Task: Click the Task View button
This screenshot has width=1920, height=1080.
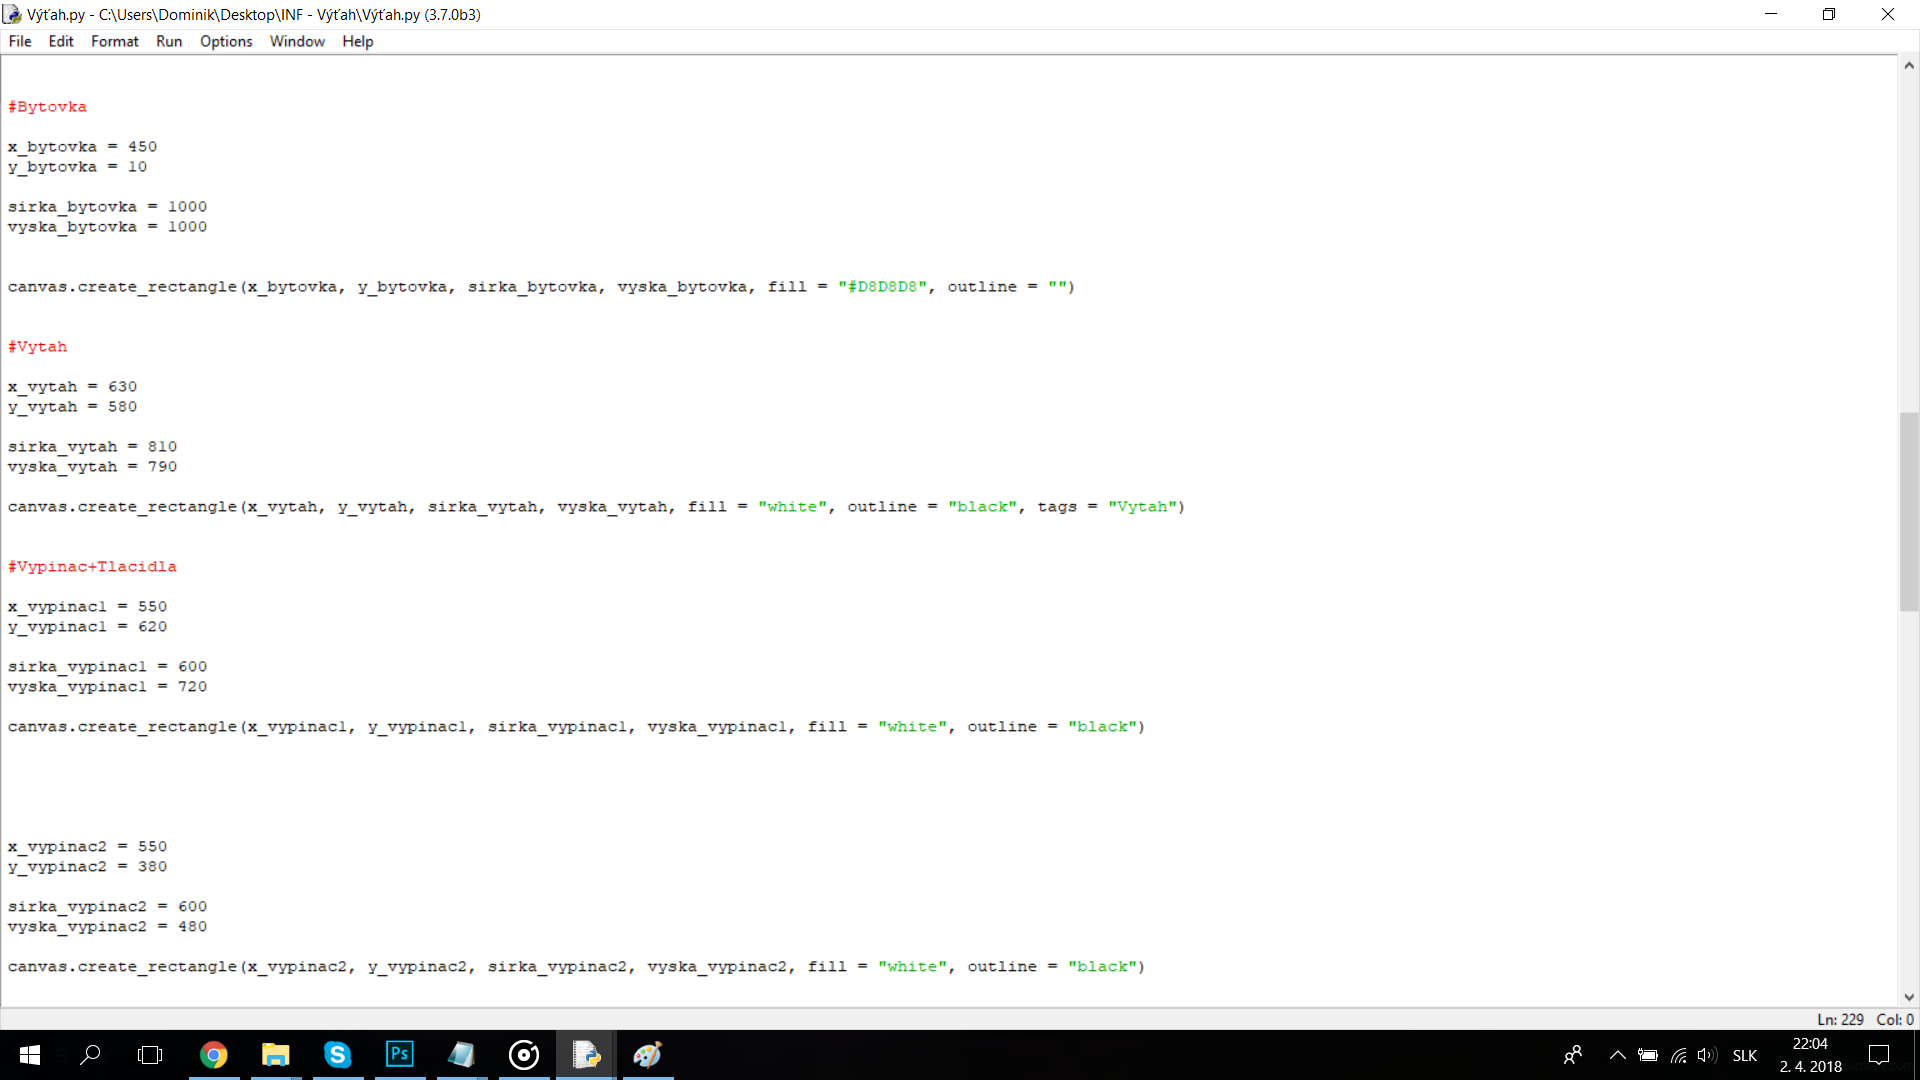Action: click(x=150, y=1055)
